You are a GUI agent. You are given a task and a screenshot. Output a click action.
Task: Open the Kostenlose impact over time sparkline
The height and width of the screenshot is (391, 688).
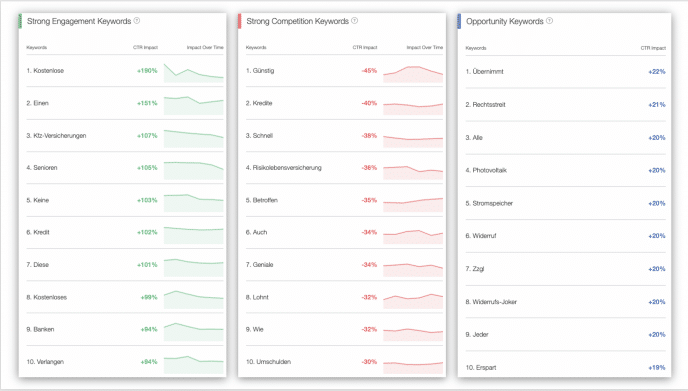point(194,72)
